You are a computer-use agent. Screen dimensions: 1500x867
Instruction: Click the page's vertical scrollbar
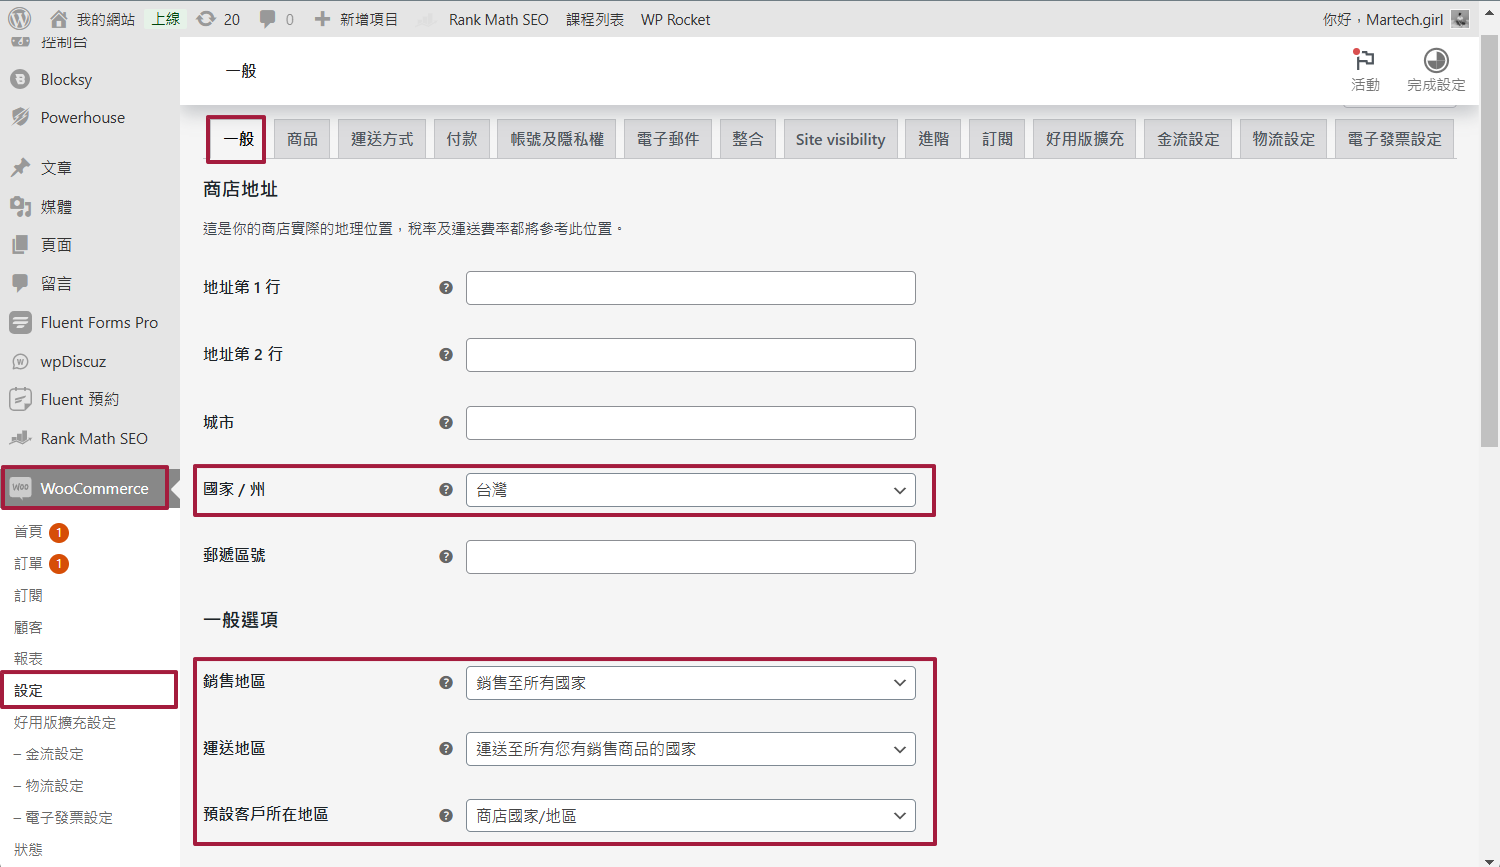(x=1490, y=240)
